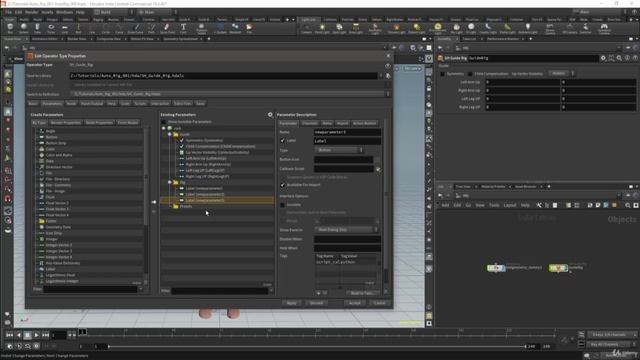
Task: Select the Spray Paint shelf tool
Action: (x=167, y=29)
